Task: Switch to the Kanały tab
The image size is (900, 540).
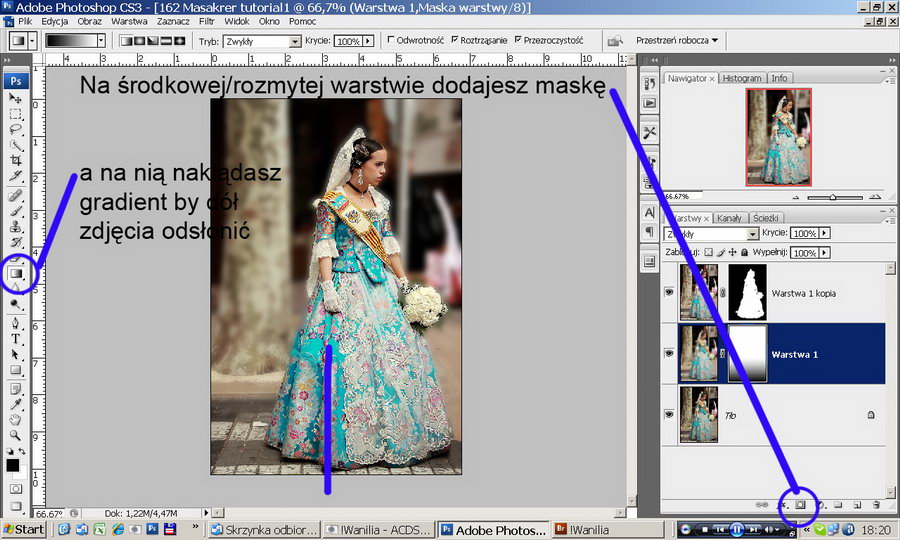Action: coord(729,217)
